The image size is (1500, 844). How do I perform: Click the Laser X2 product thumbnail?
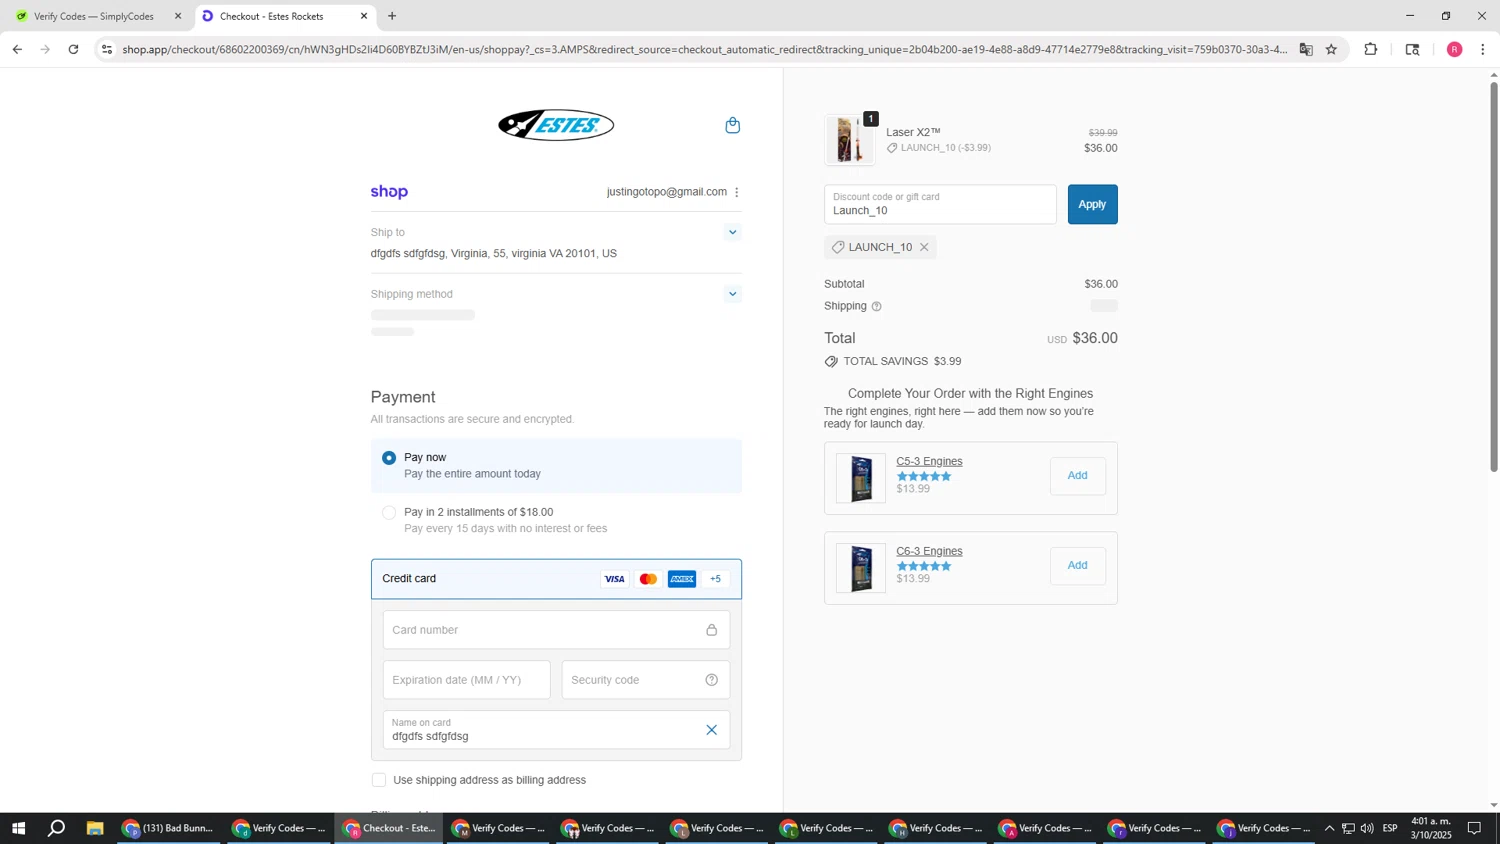point(850,140)
